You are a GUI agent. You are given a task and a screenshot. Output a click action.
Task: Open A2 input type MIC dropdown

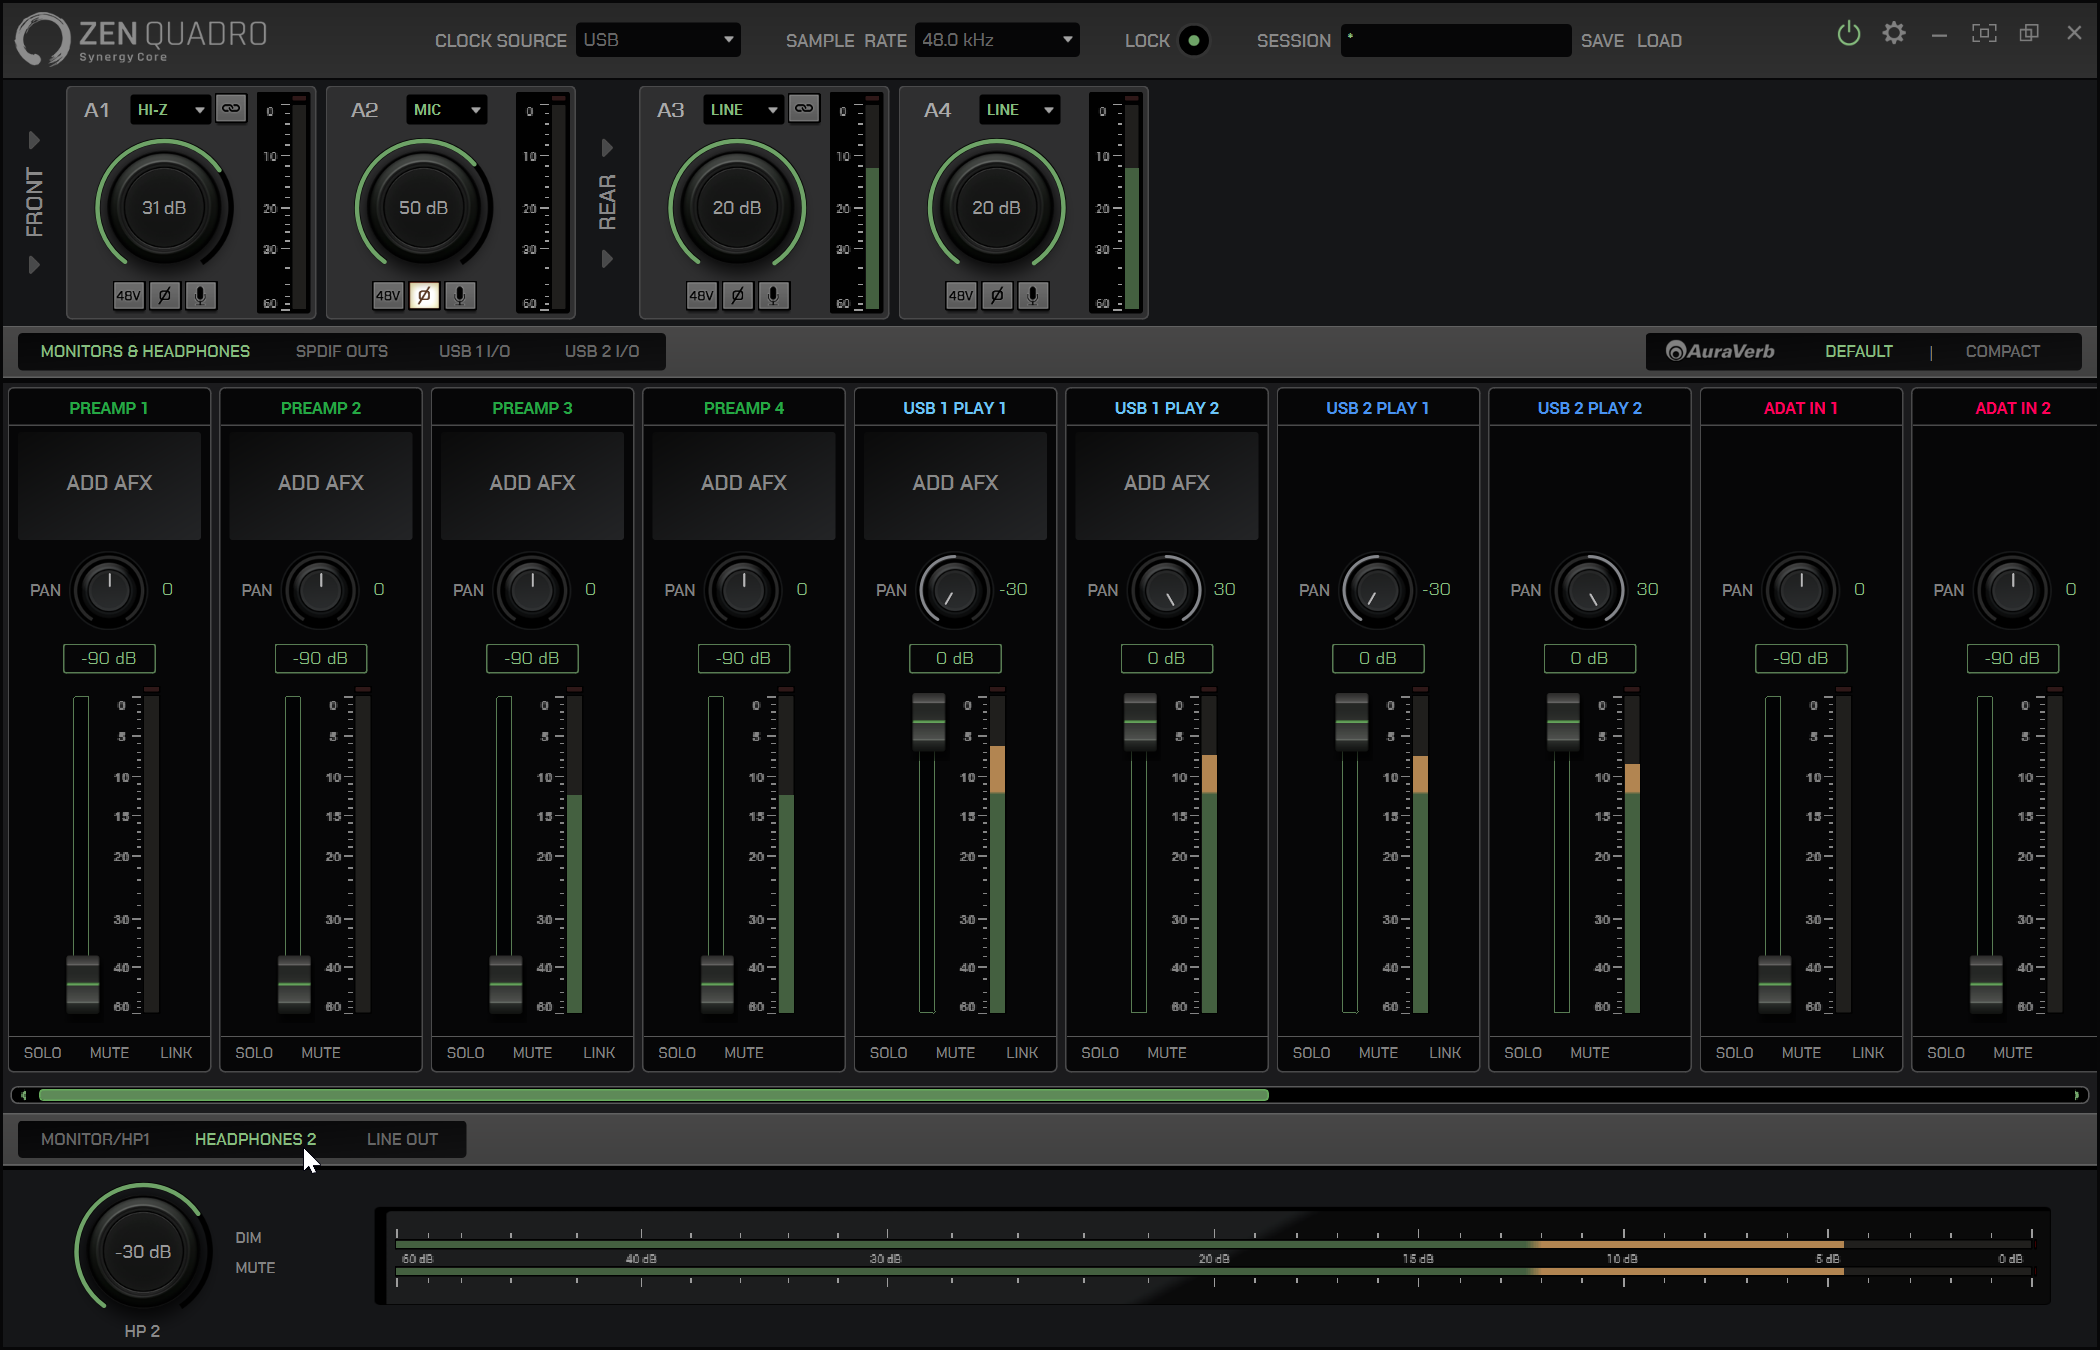tap(446, 110)
